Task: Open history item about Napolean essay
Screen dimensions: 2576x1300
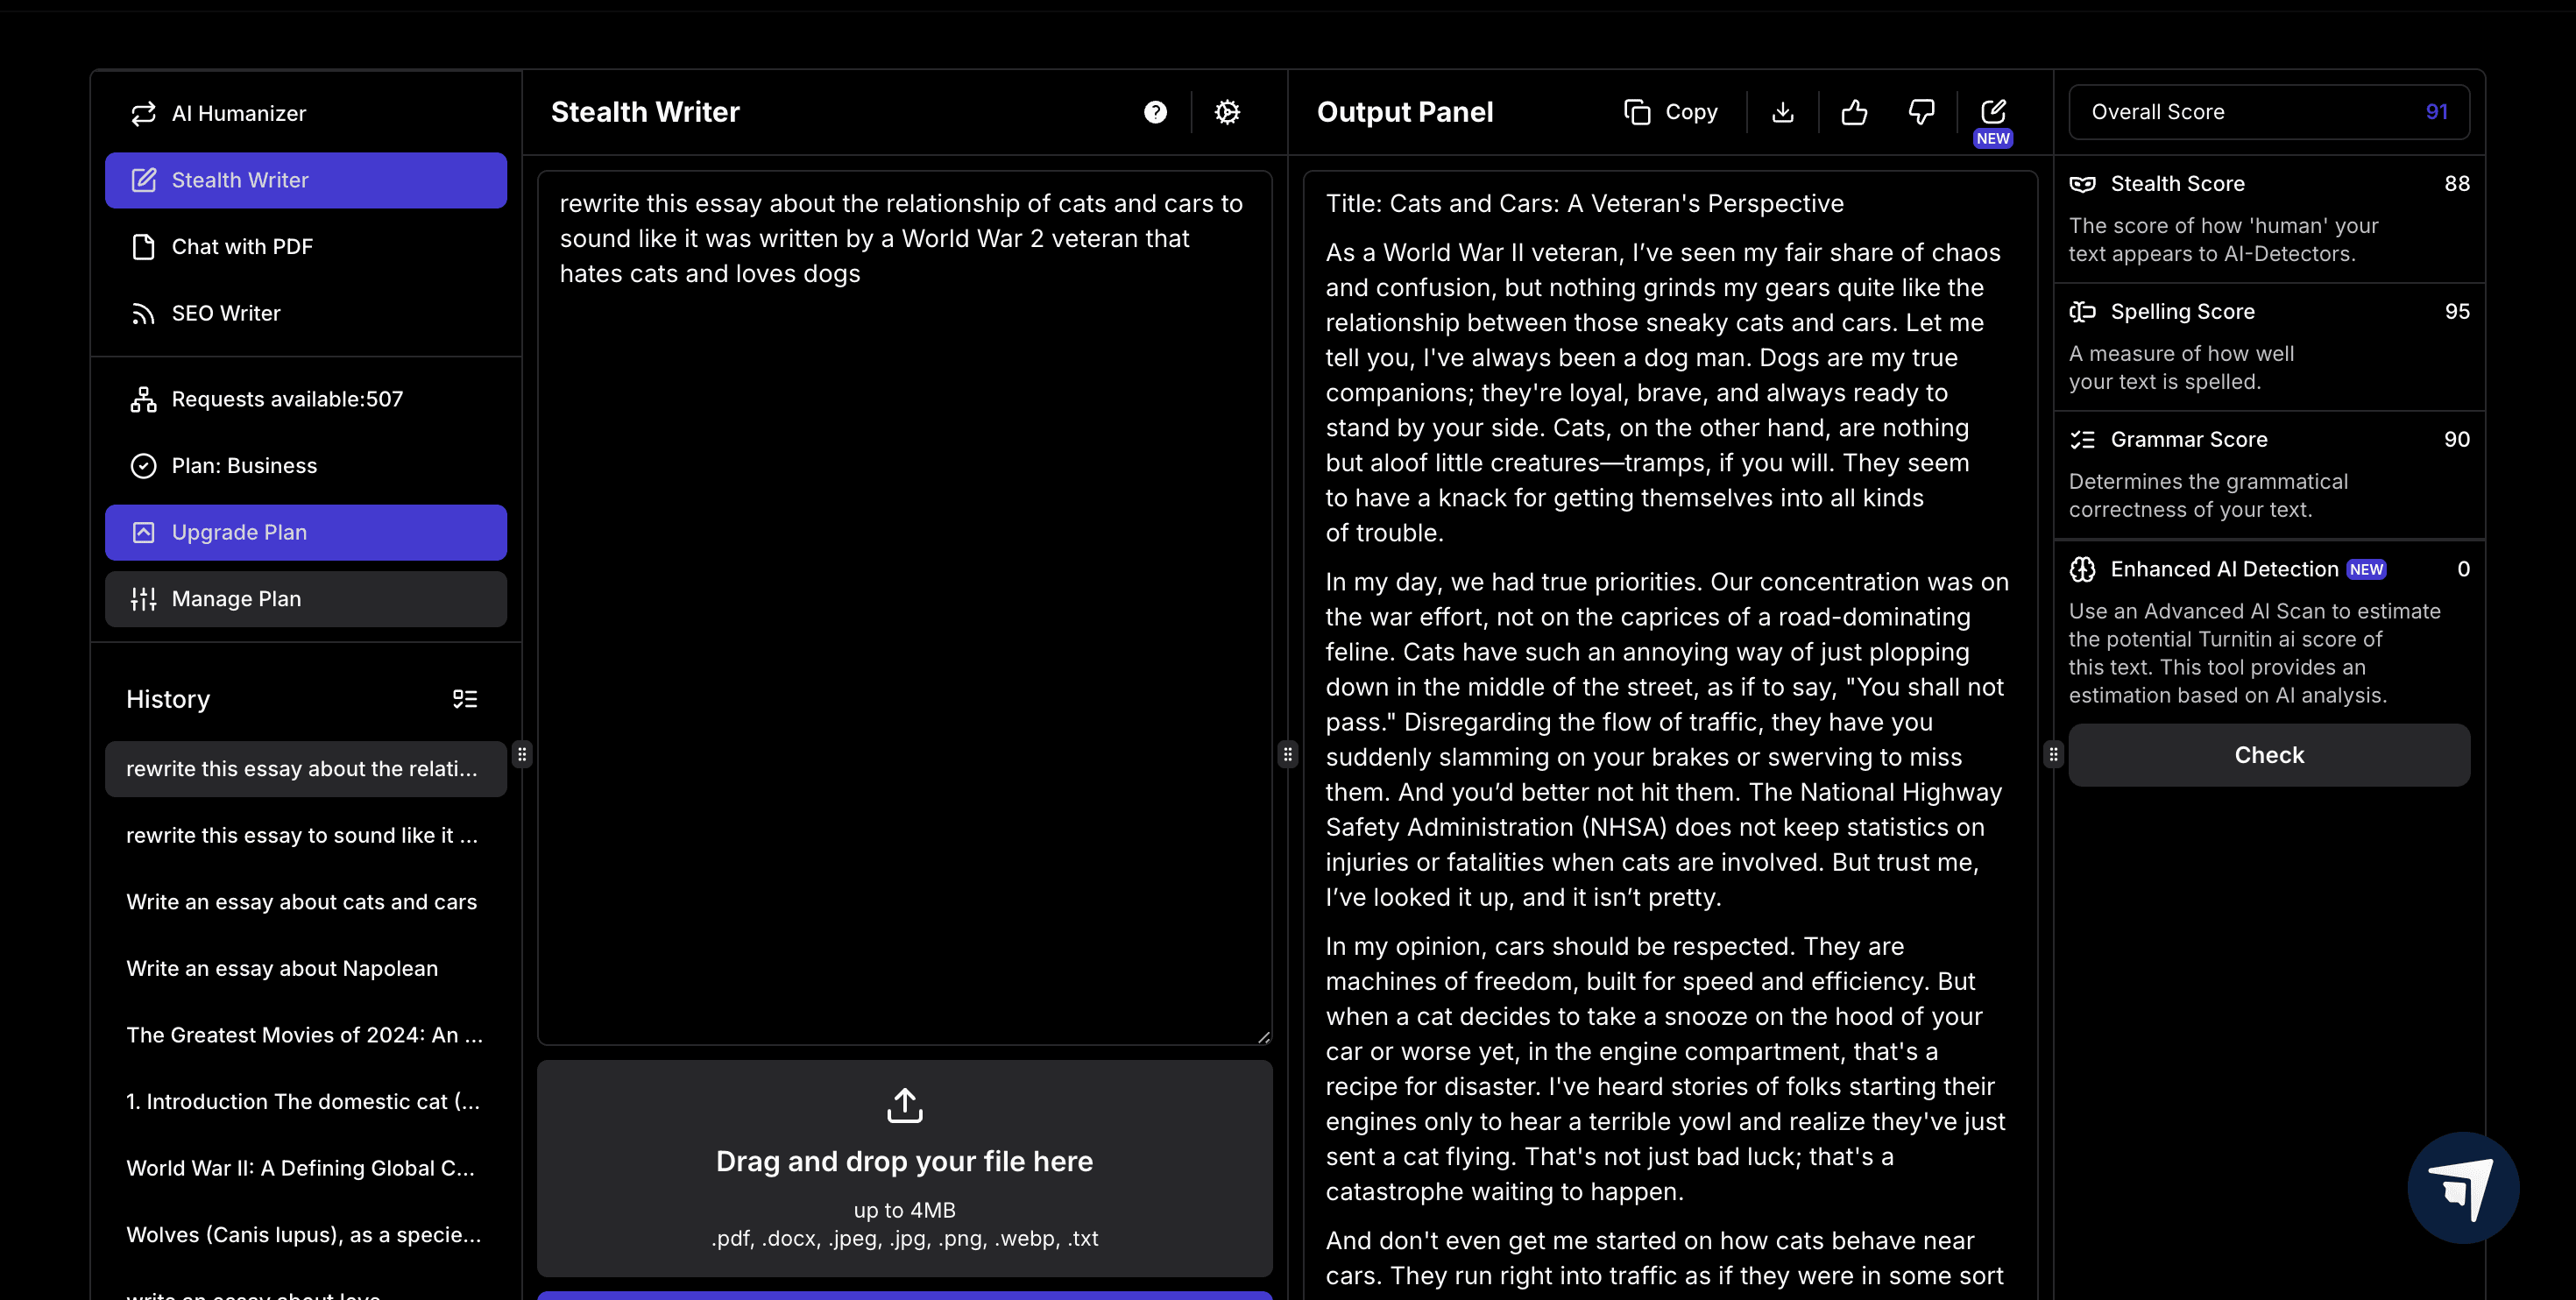Action: tap(282, 968)
